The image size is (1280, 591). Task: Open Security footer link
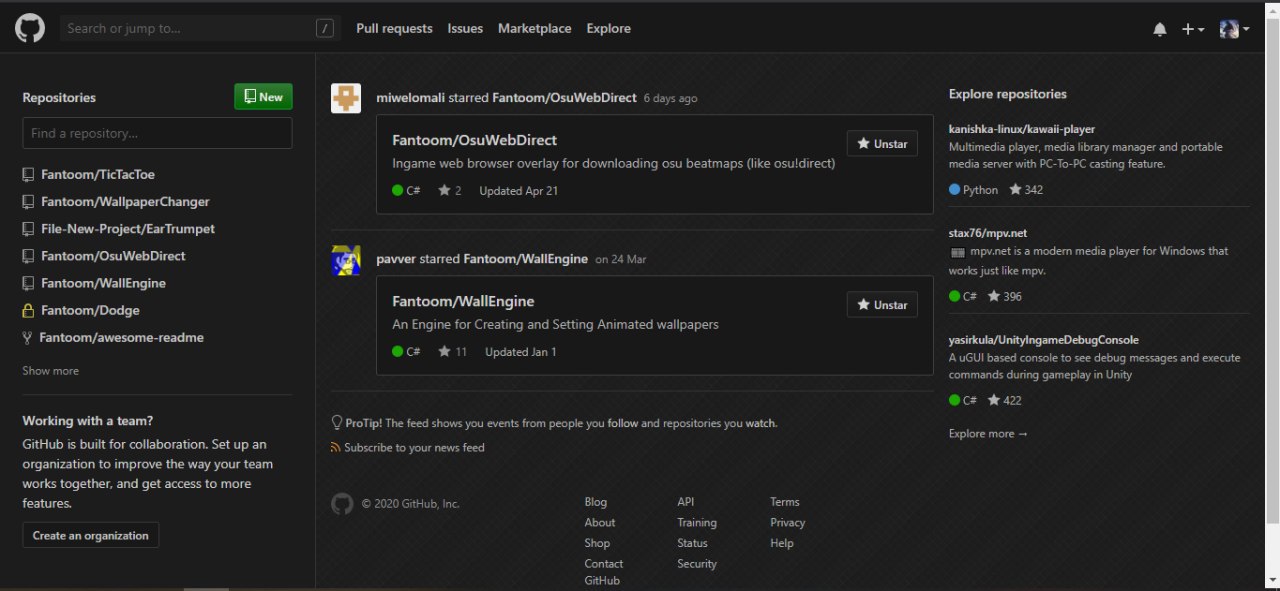(697, 564)
